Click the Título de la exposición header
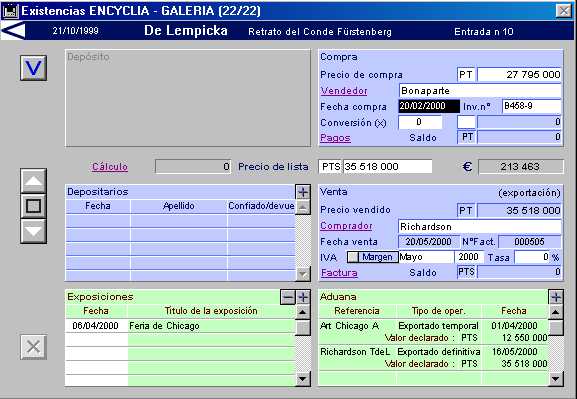 click(x=211, y=311)
